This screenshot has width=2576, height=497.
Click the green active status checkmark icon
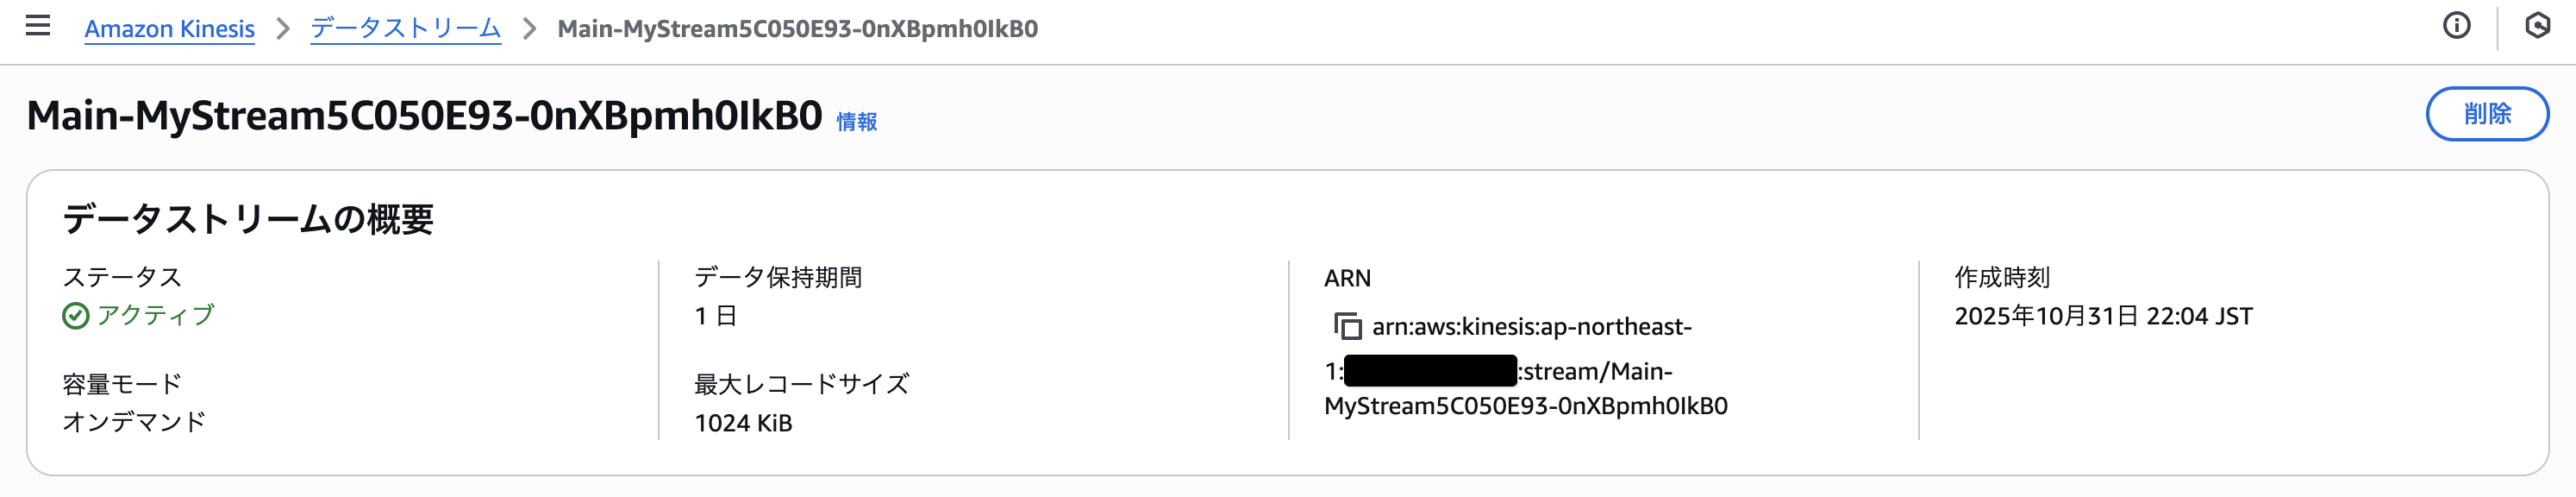click(76, 316)
